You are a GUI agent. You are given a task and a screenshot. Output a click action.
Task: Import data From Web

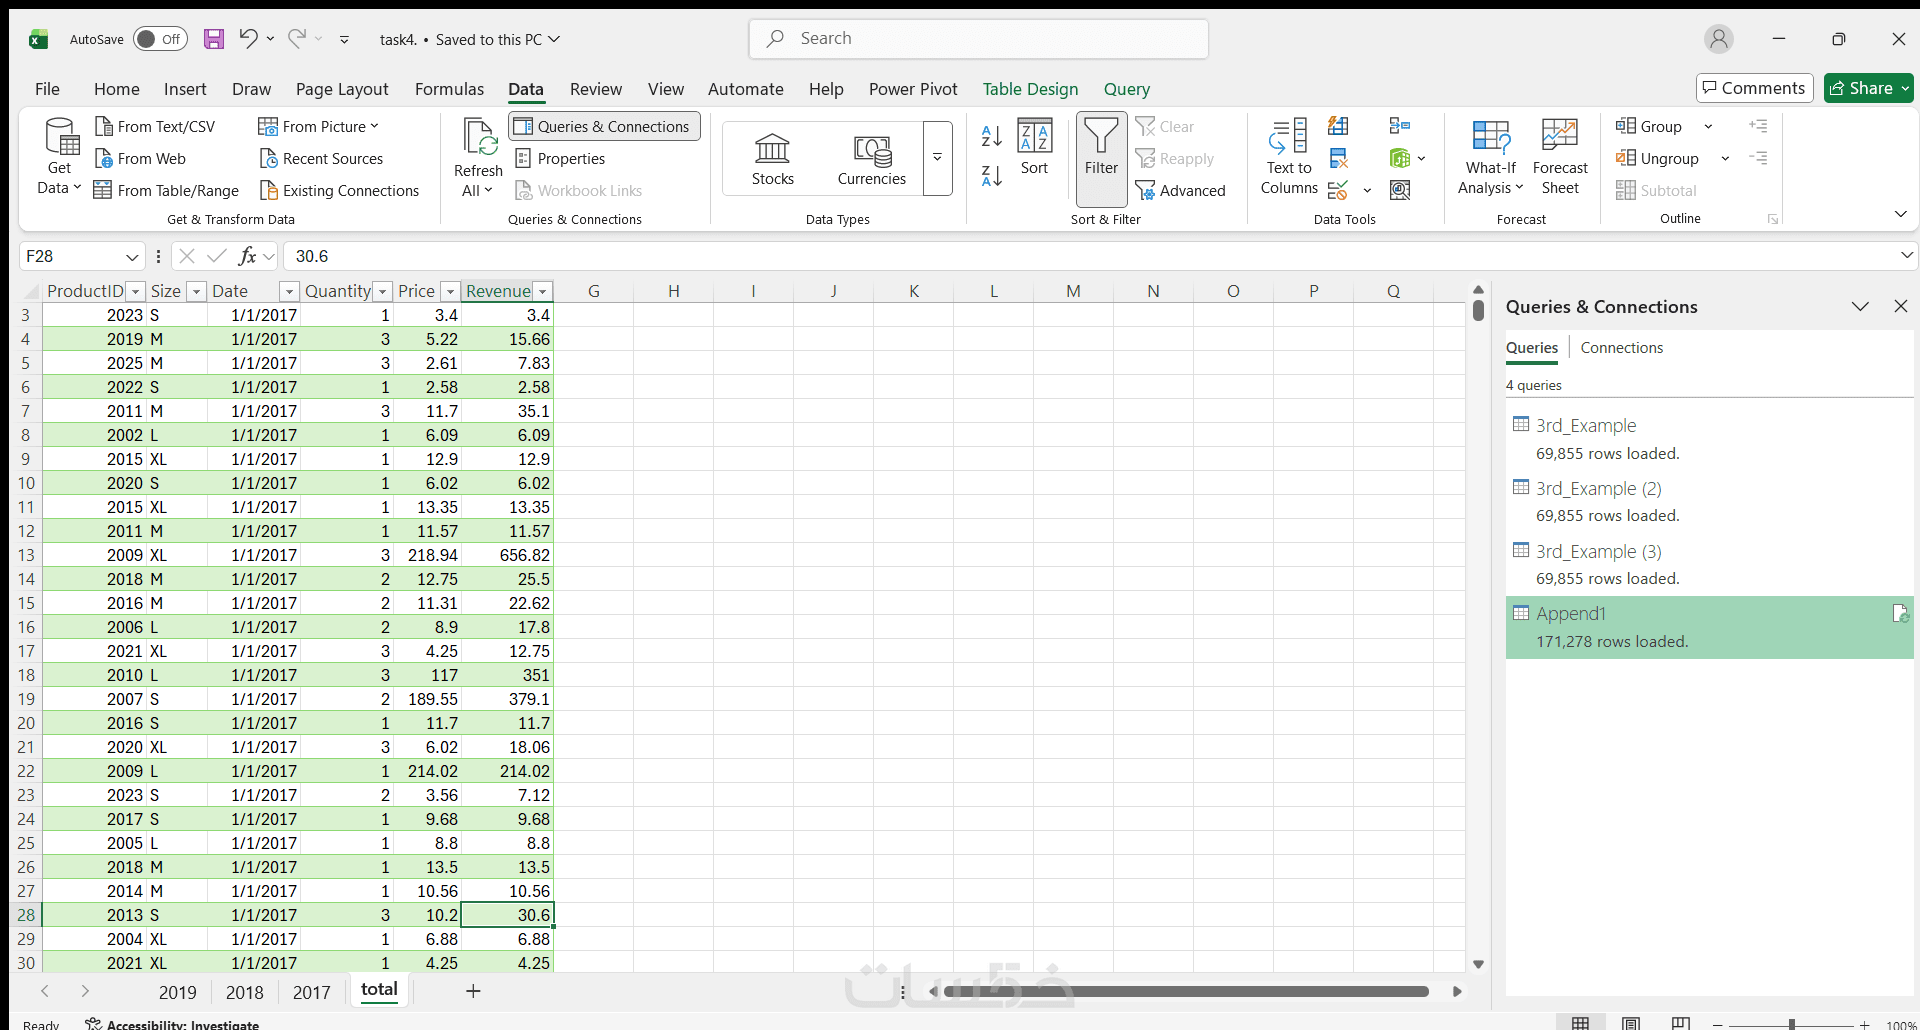click(x=140, y=158)
